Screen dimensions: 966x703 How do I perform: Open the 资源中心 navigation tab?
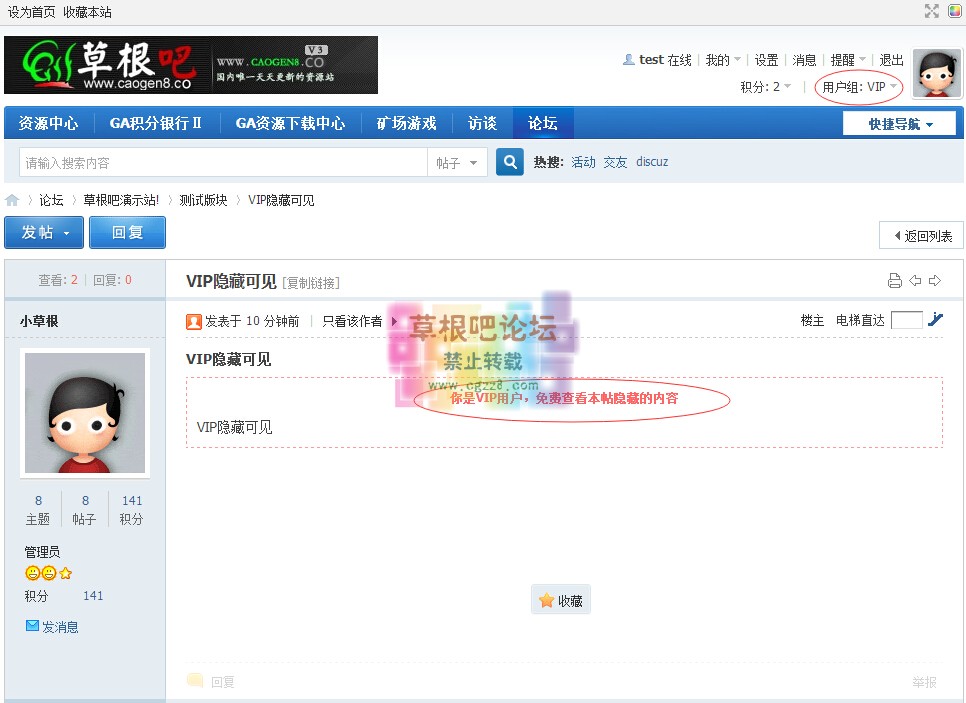[48, 124]
